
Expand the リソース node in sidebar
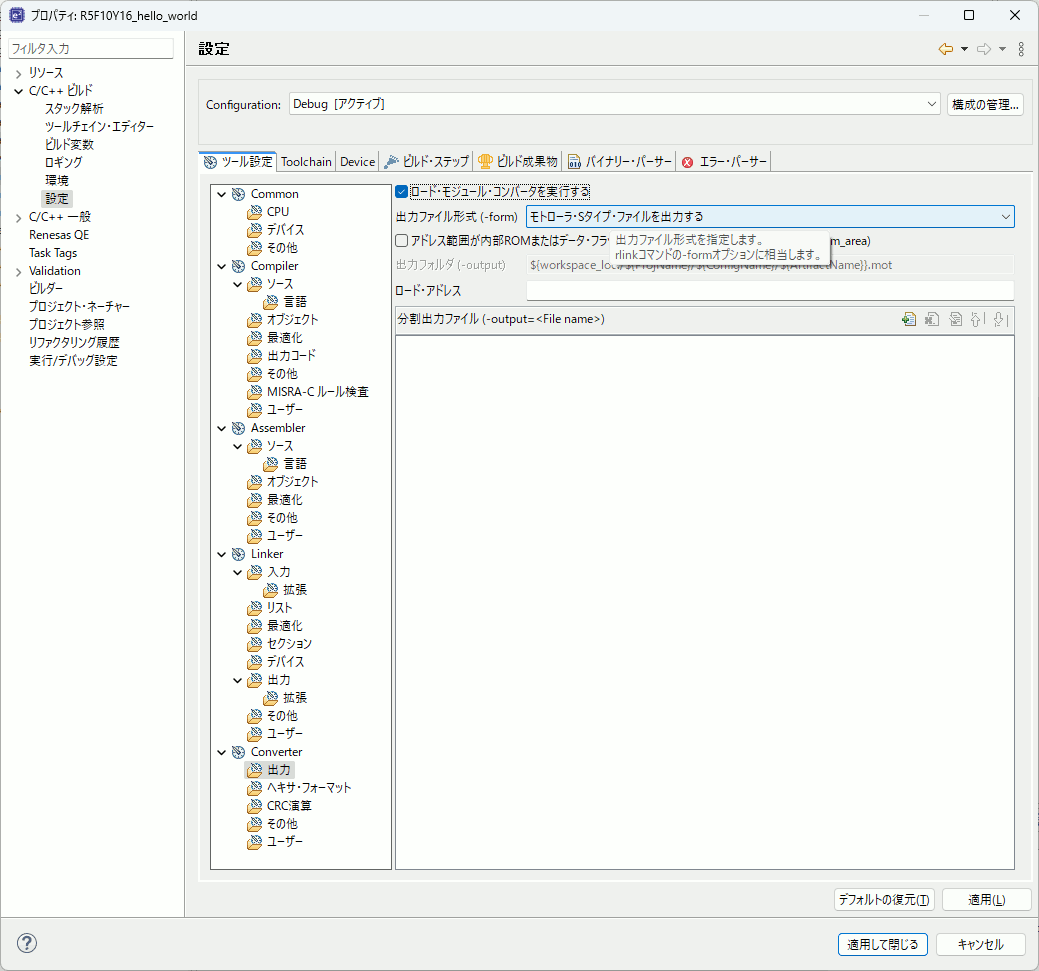coord(18,73)
